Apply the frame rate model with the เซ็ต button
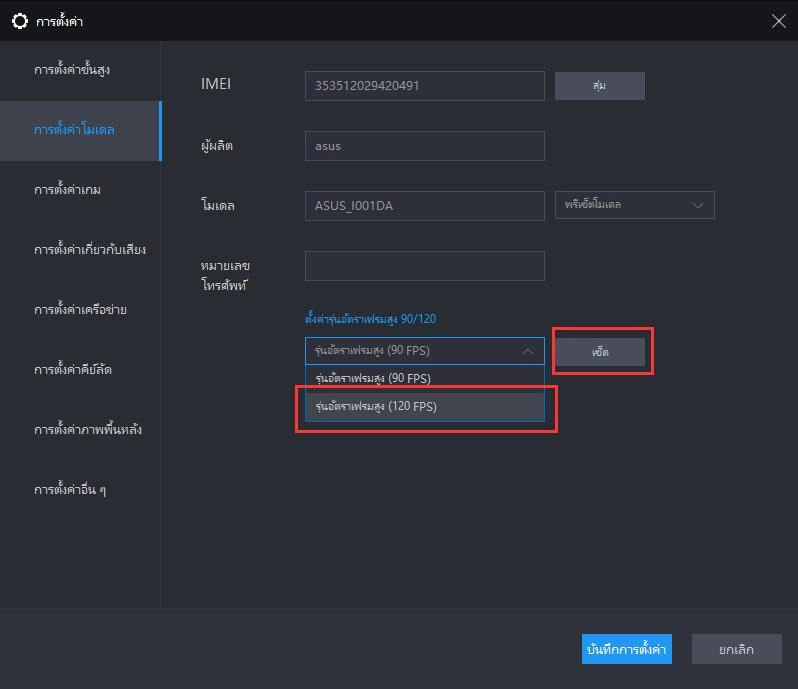 [600, 352]
